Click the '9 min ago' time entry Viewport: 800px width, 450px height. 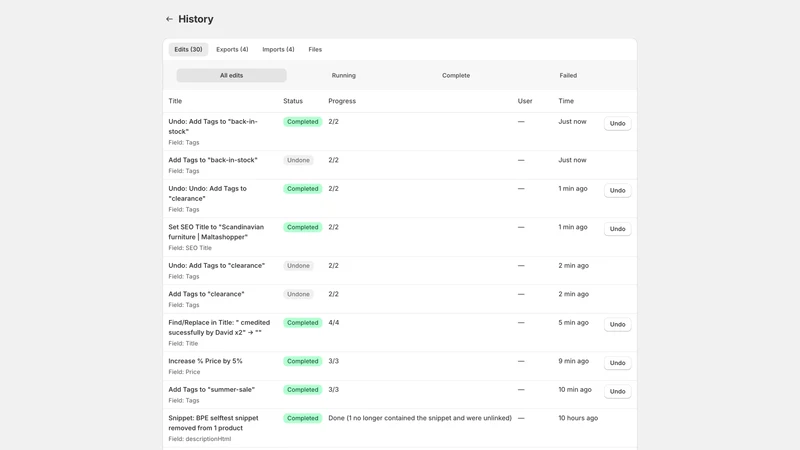[573, 361]
